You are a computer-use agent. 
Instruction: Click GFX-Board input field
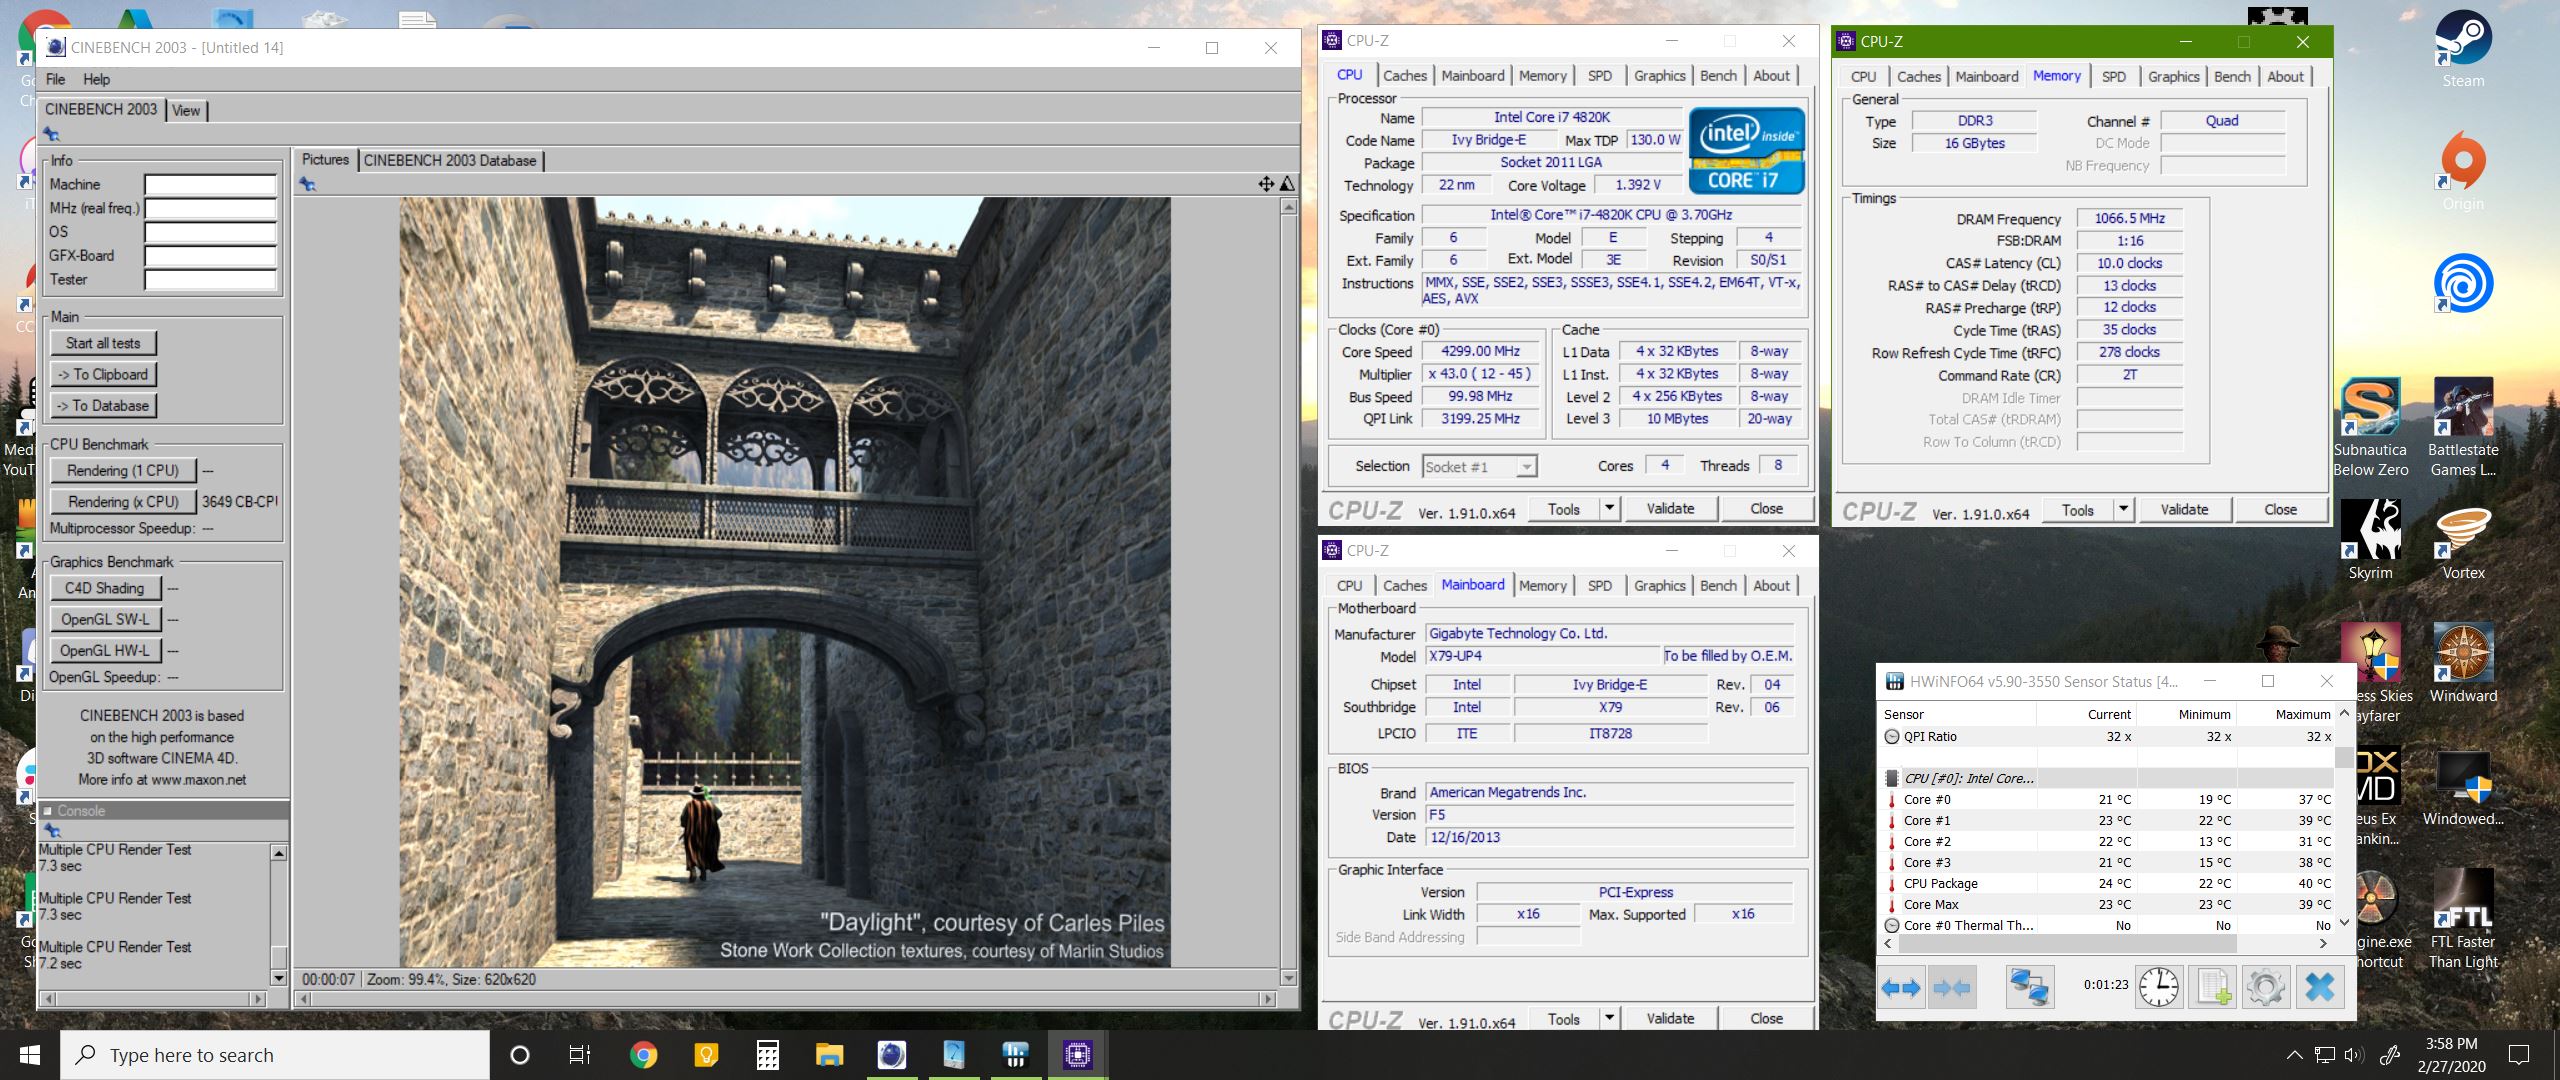pyautogui.click(x=210, y=255)
